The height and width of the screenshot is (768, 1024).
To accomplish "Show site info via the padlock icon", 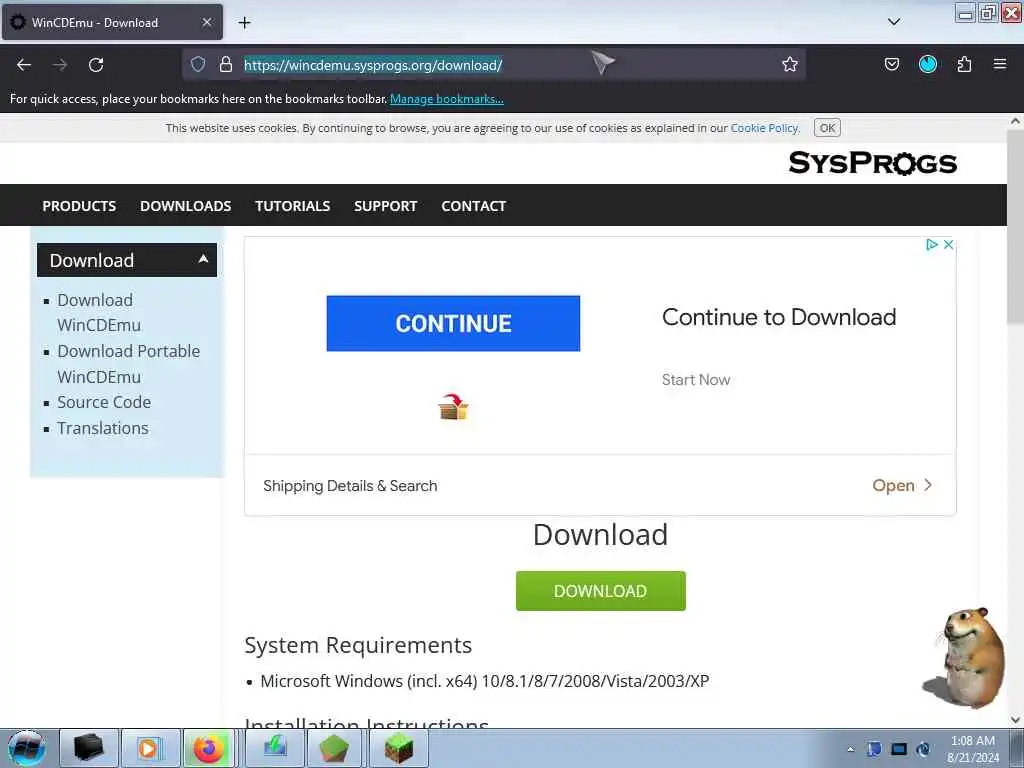I will (226, 64).
